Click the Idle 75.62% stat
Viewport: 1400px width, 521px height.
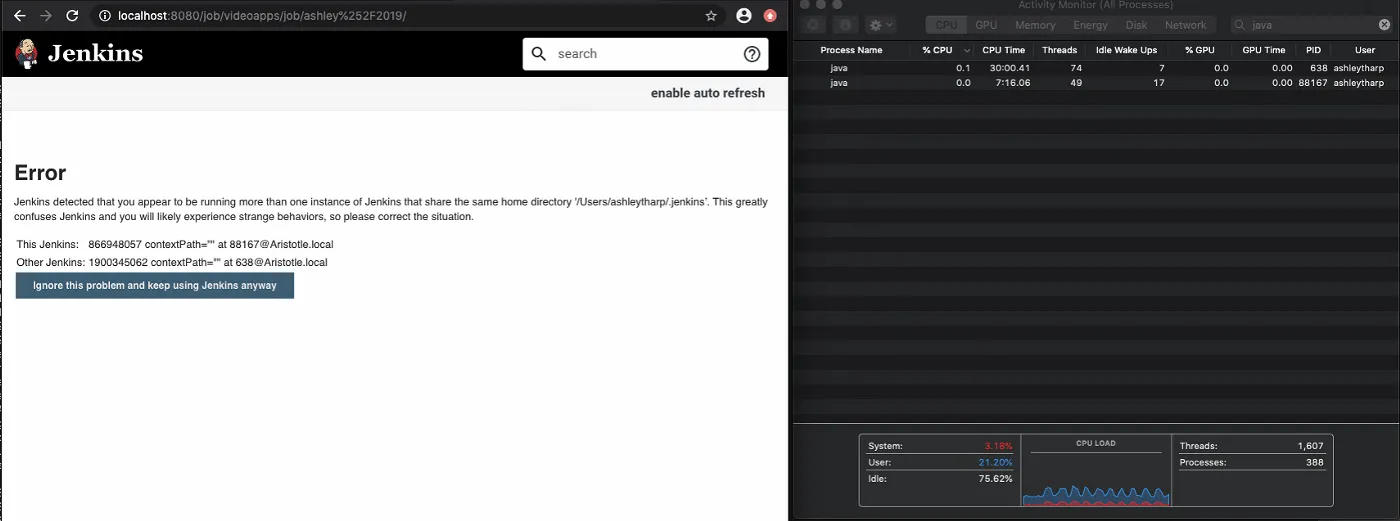940,479
